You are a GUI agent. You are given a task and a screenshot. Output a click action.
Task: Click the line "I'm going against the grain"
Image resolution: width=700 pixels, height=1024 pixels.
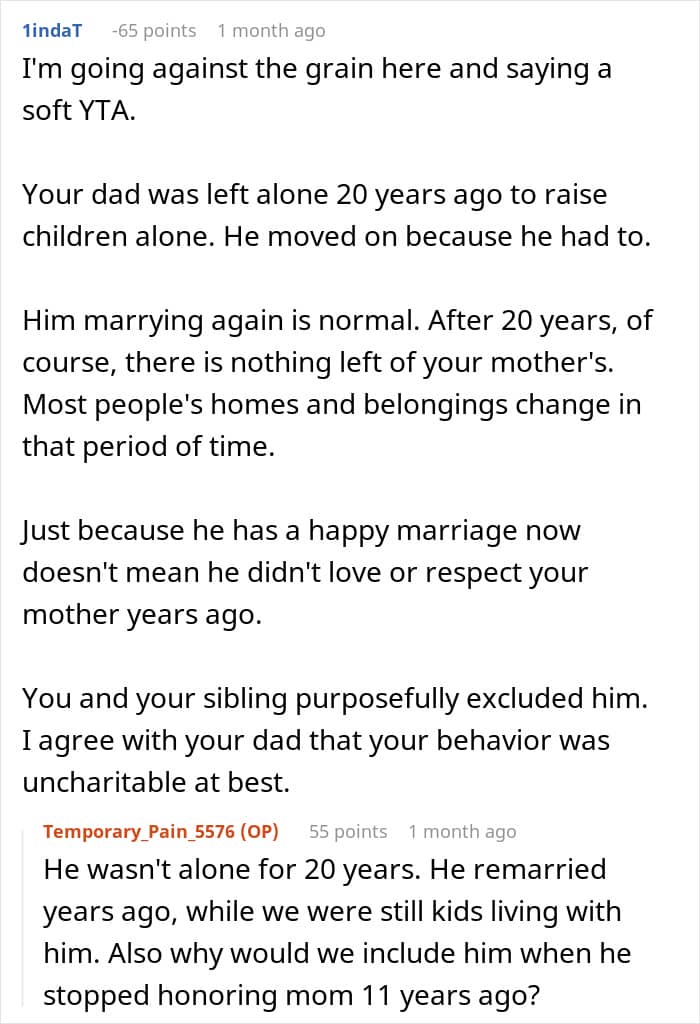[x=317, y=69]
